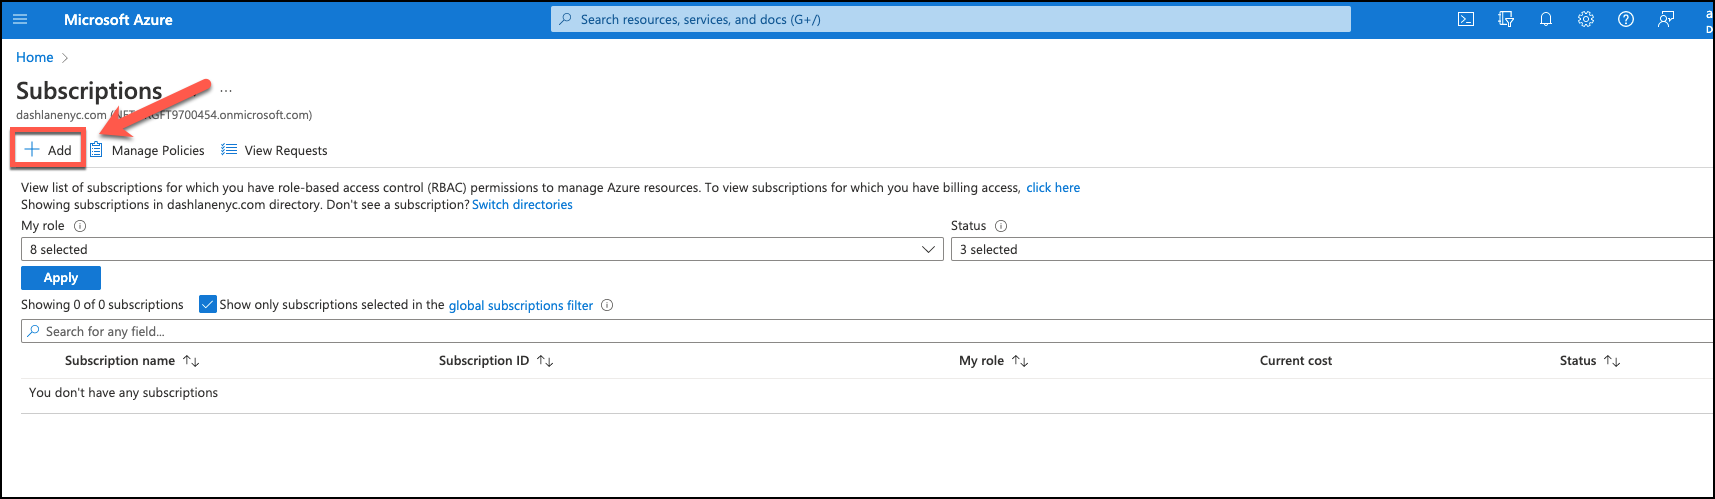Click the Add subscription button
Screen dimensions: 1715x499
click(x=48, y=150)
